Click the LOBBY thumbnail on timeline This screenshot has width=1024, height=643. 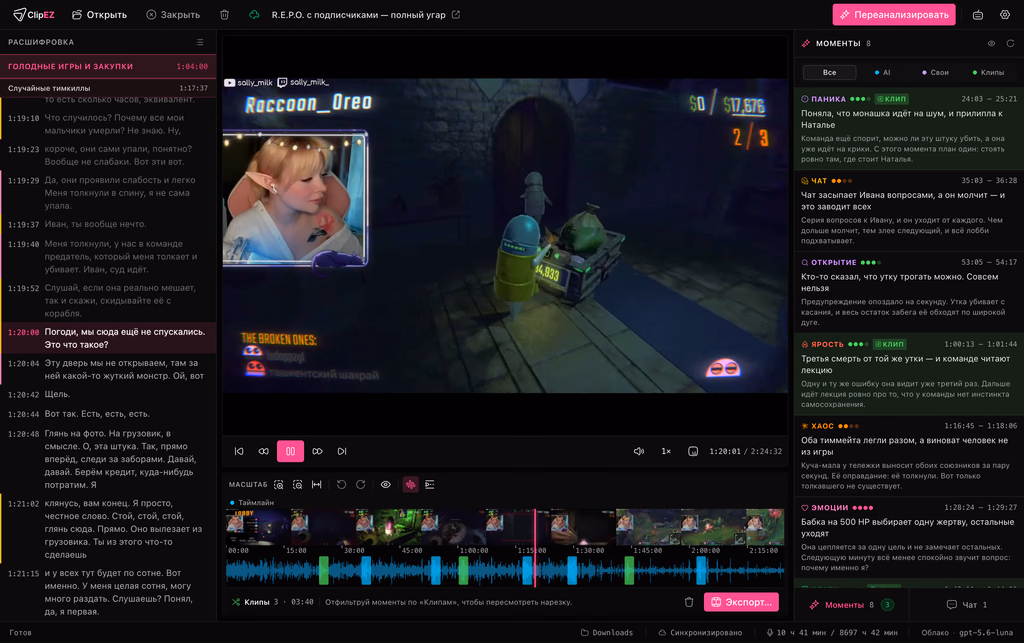coord(258,527)
